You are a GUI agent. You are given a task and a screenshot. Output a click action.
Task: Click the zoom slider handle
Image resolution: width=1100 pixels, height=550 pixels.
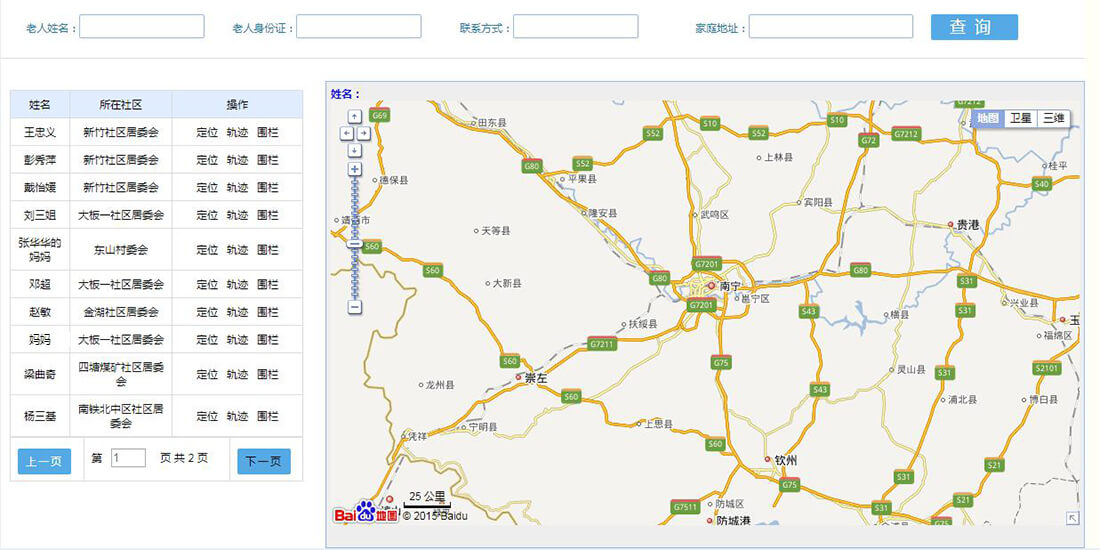(355, 244)
